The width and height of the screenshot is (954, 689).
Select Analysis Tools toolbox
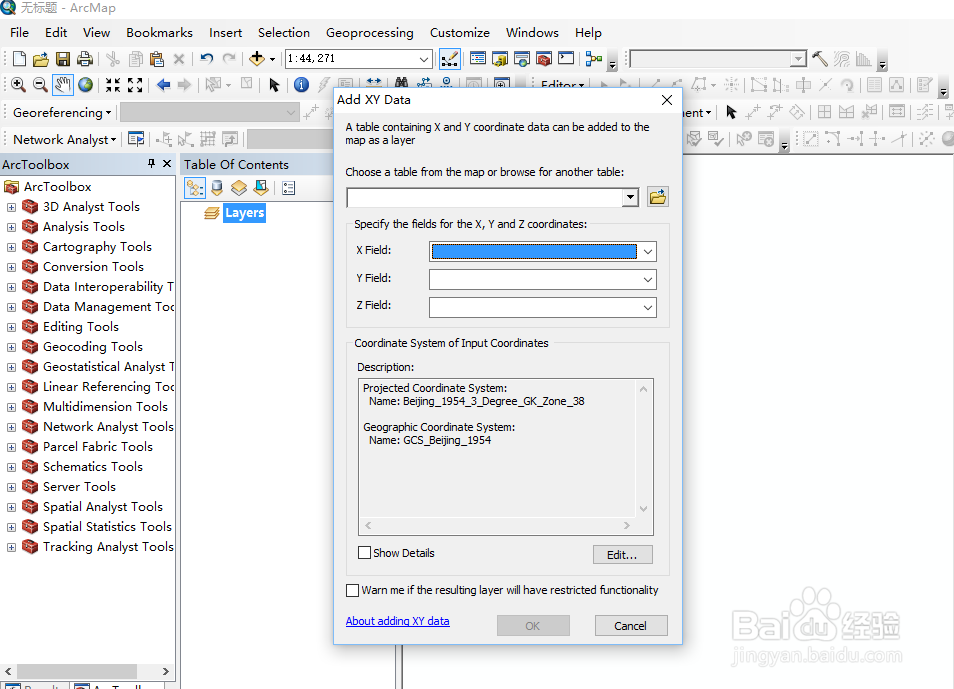click(x=83, y=227)
